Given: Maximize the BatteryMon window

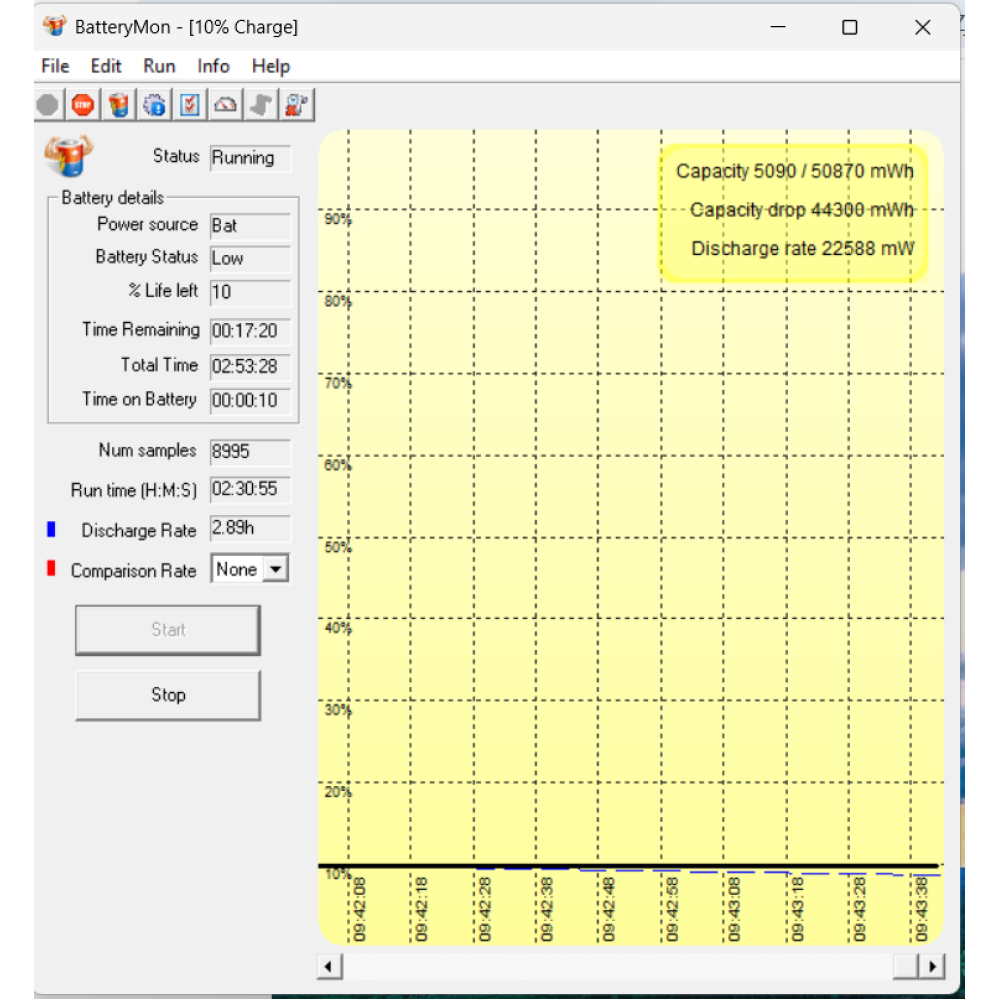Looking at the screenshot, I should [x=849, y=27].
